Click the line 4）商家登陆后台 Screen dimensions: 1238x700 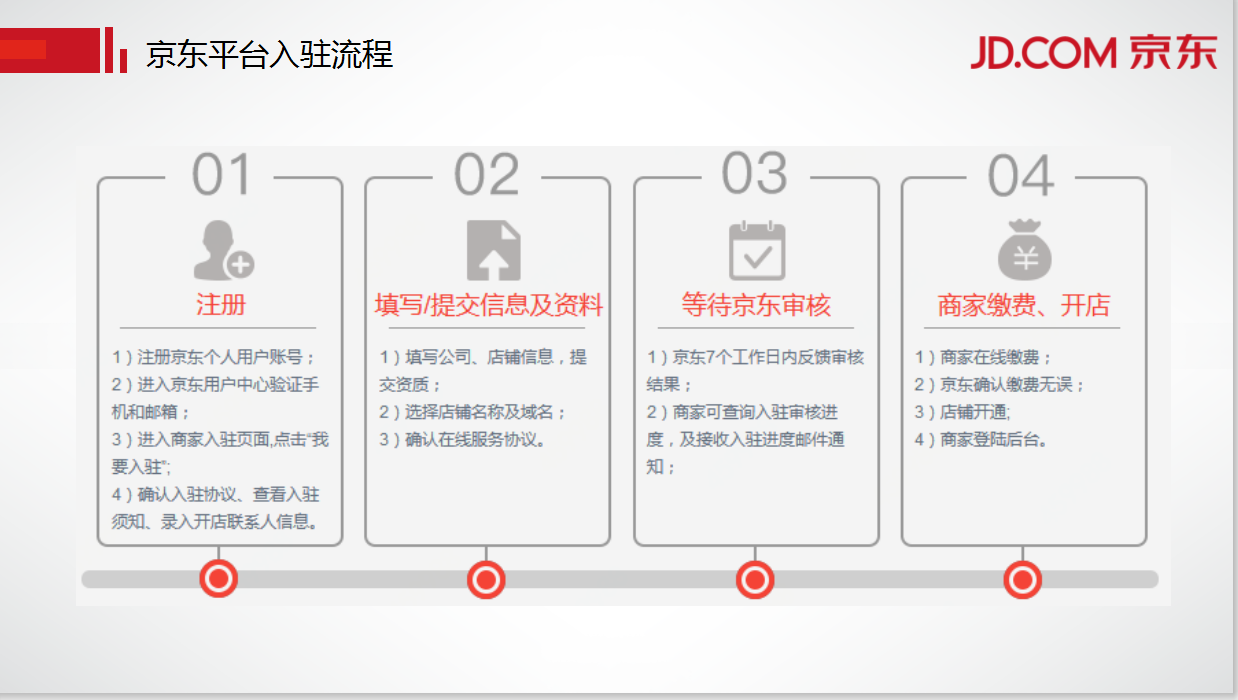point(981,439)
